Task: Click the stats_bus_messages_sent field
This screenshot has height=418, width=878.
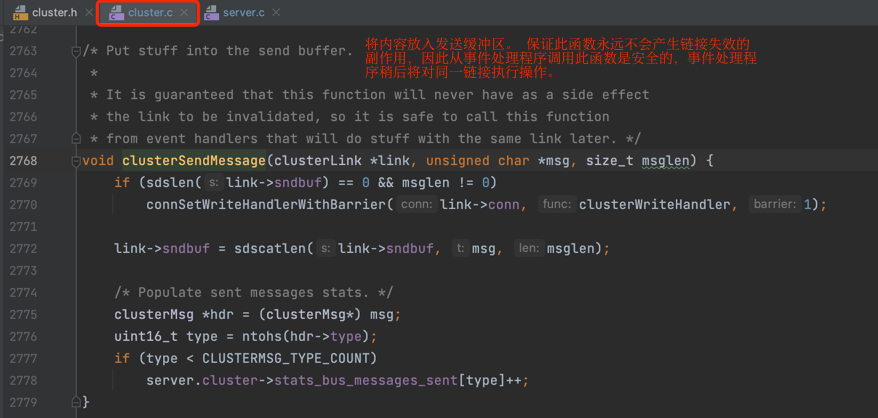Action: click(x=365, y=380)
